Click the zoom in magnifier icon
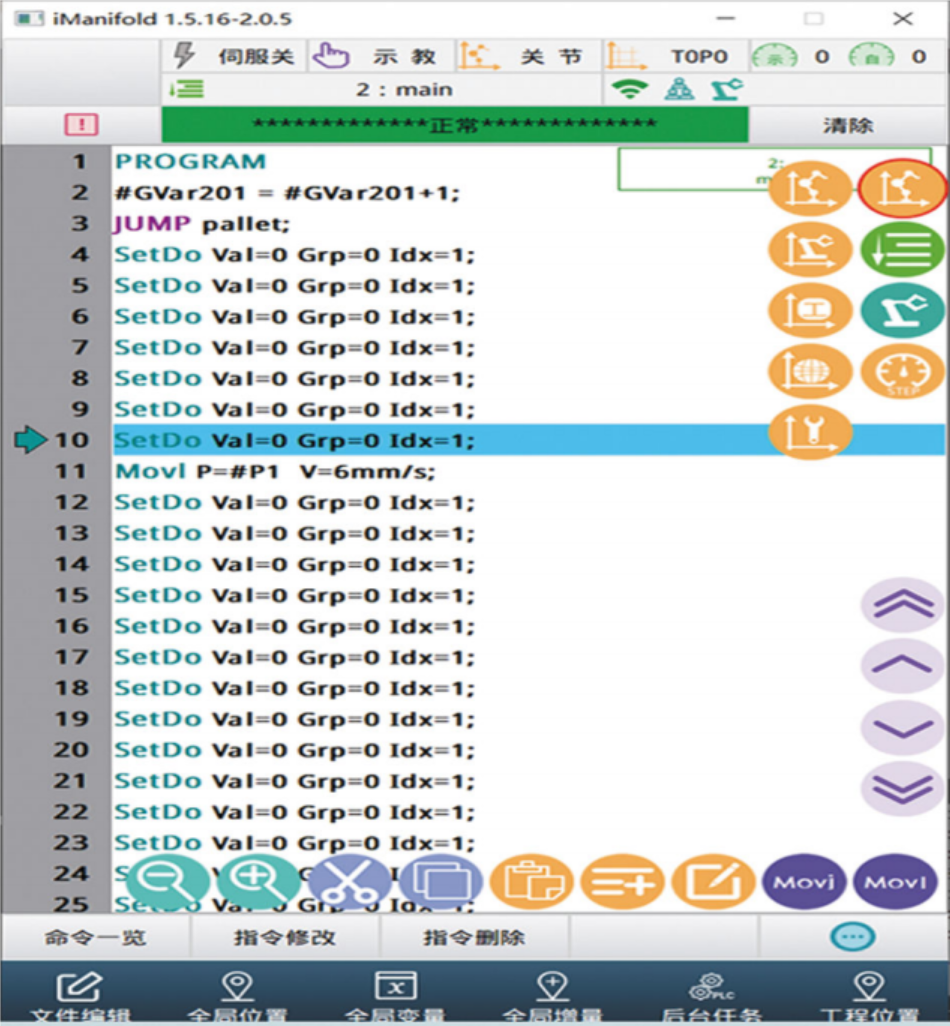Image resolution: width=950 pixels, height=1026 pixels. coord(258,881)
